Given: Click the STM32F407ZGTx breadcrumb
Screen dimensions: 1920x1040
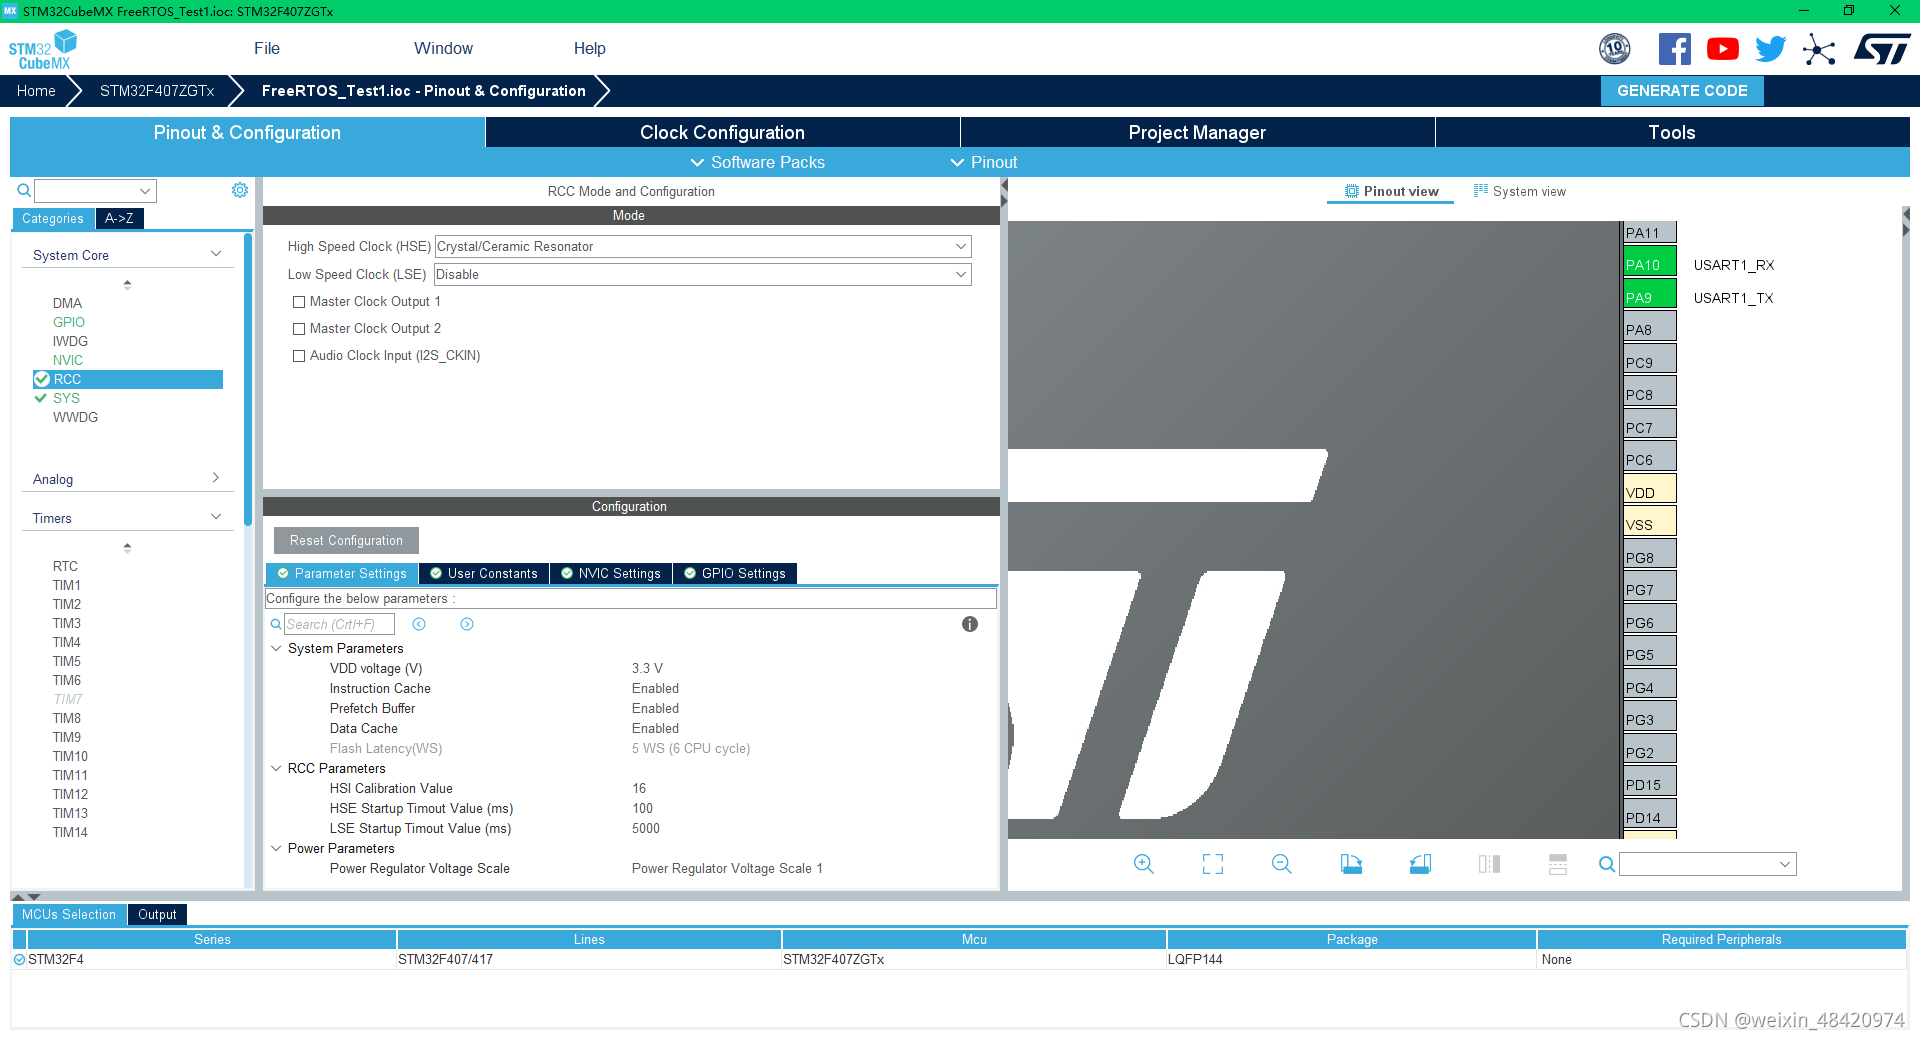Looking at the screenshot, I should pyautogui.click(x=157, y=91).
